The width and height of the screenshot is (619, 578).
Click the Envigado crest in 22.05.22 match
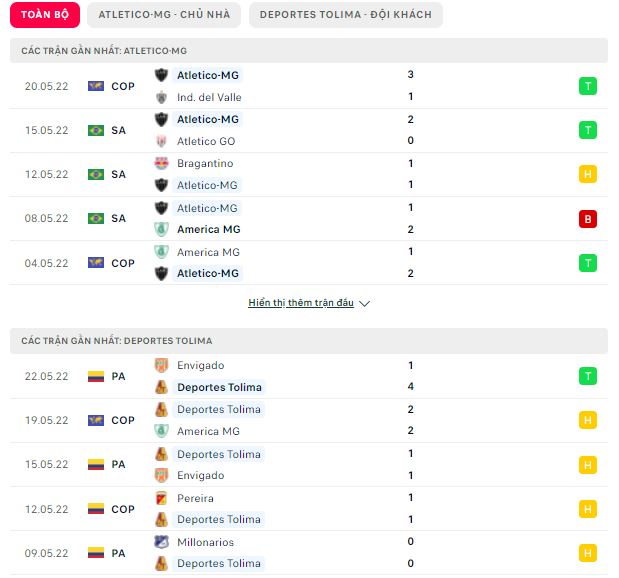click(161, 365)
